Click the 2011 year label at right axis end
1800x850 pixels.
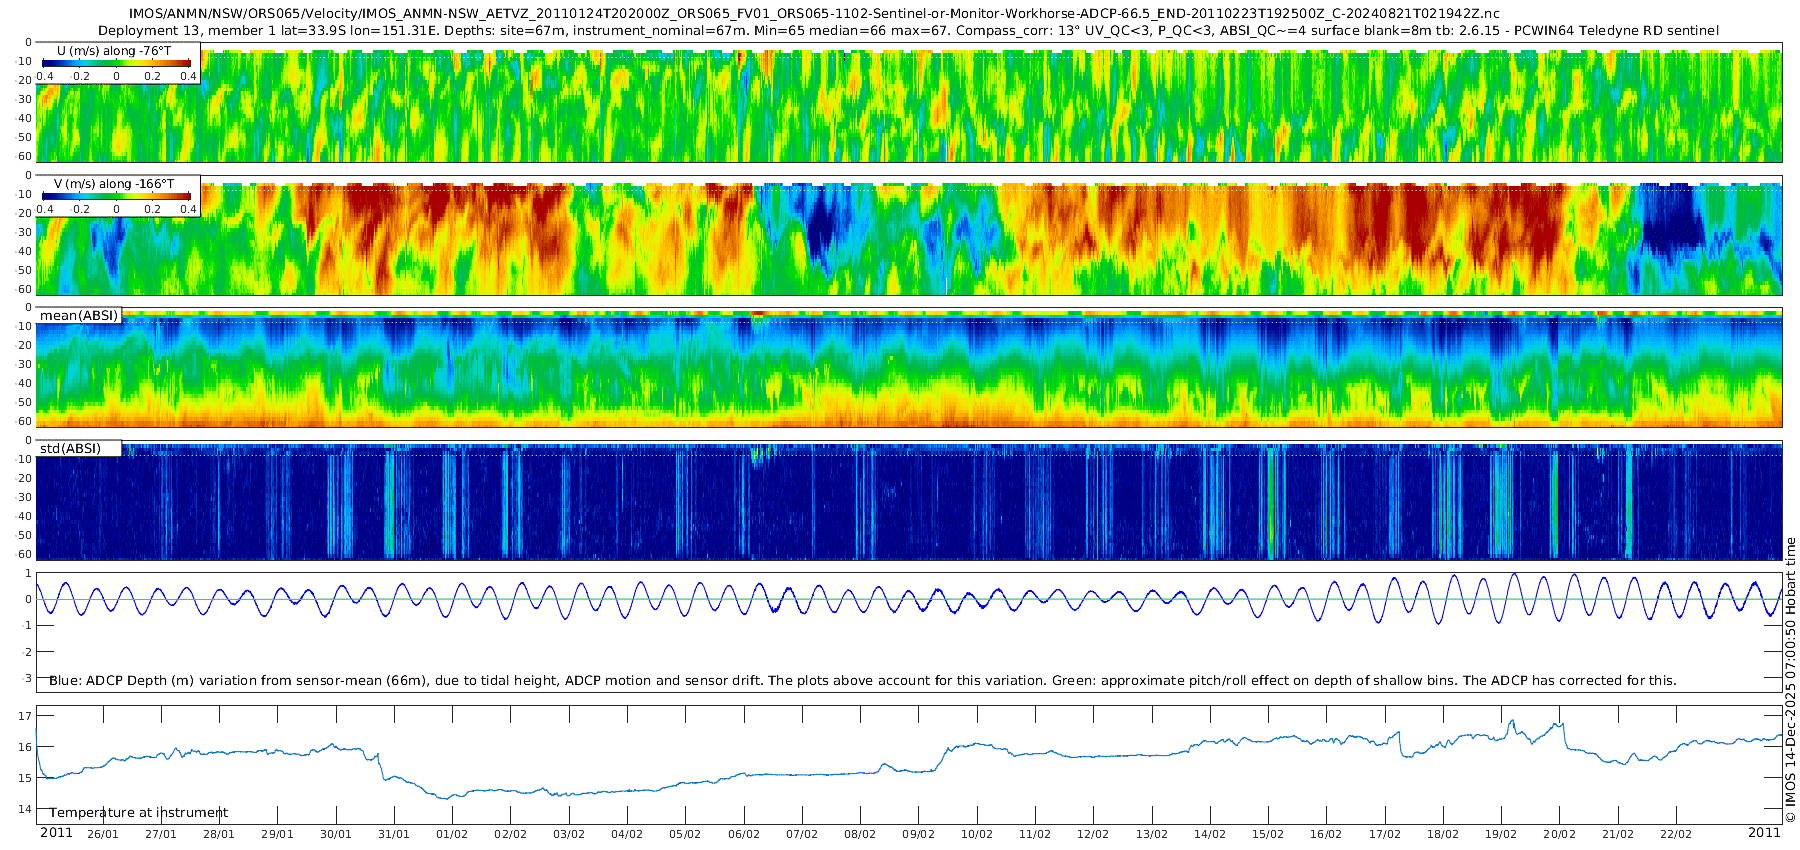pyautogui.click(x=1764, y=832)
